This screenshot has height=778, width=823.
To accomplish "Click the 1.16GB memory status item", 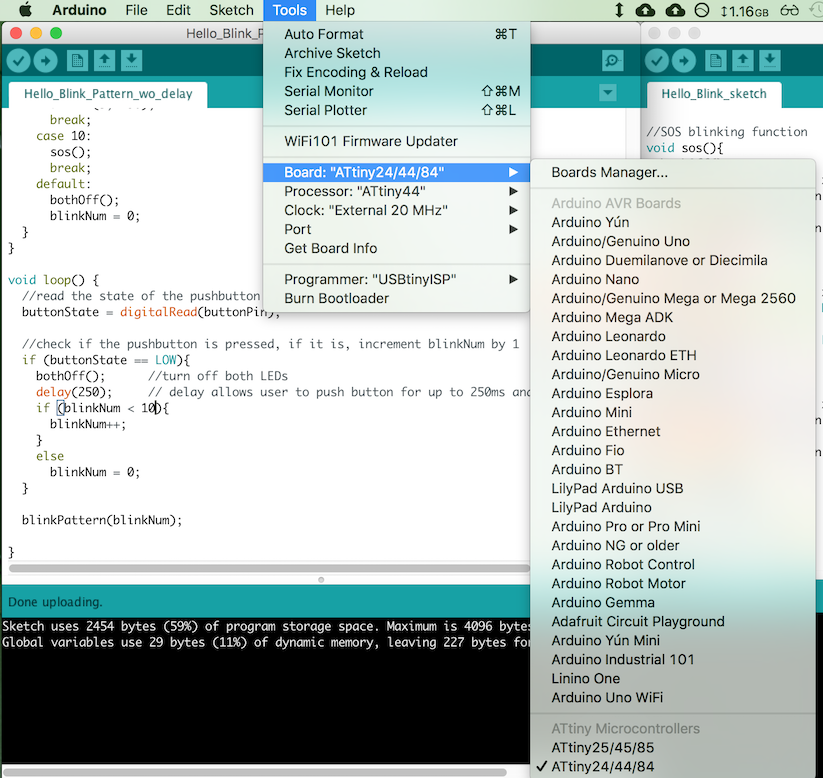I will (744, 11).
